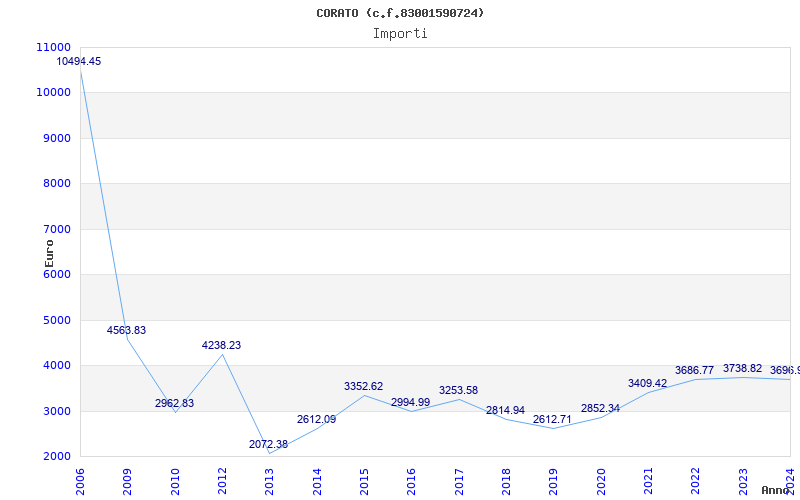Click the x-axis year 2010

click(x=175, y=482)
